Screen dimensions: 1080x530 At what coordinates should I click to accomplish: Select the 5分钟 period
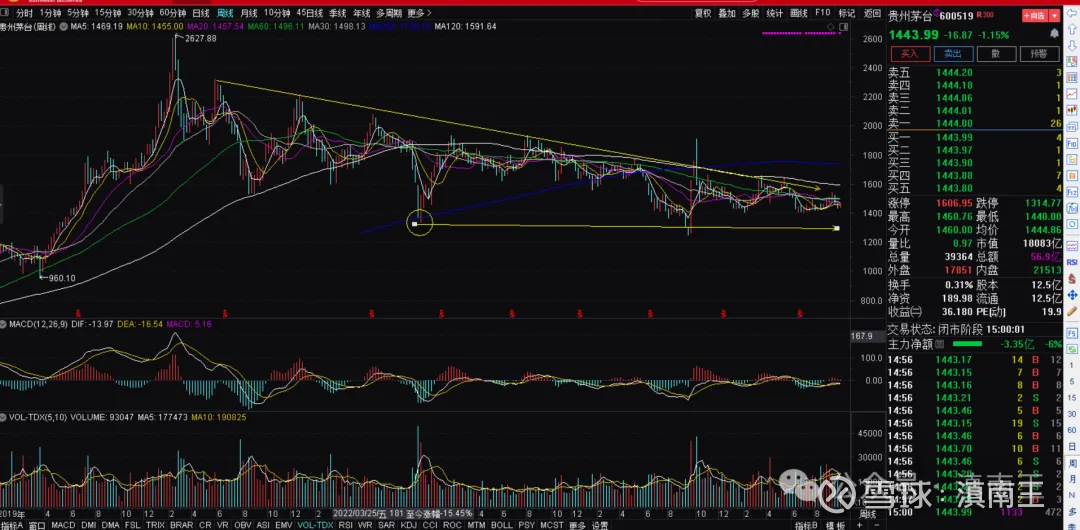point(78,13)
